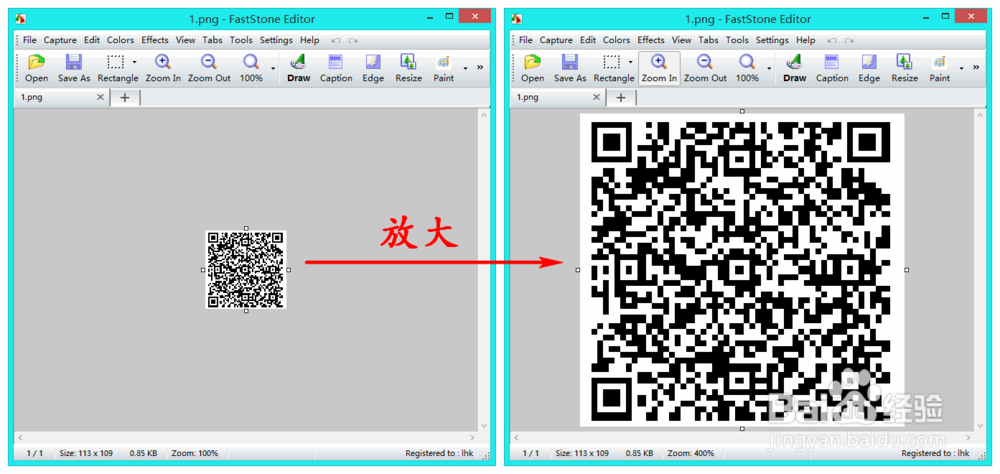1000x474 pixels.
Task: Expand Paint dropdown arrow in left window
Action: (x=465, y=68)
